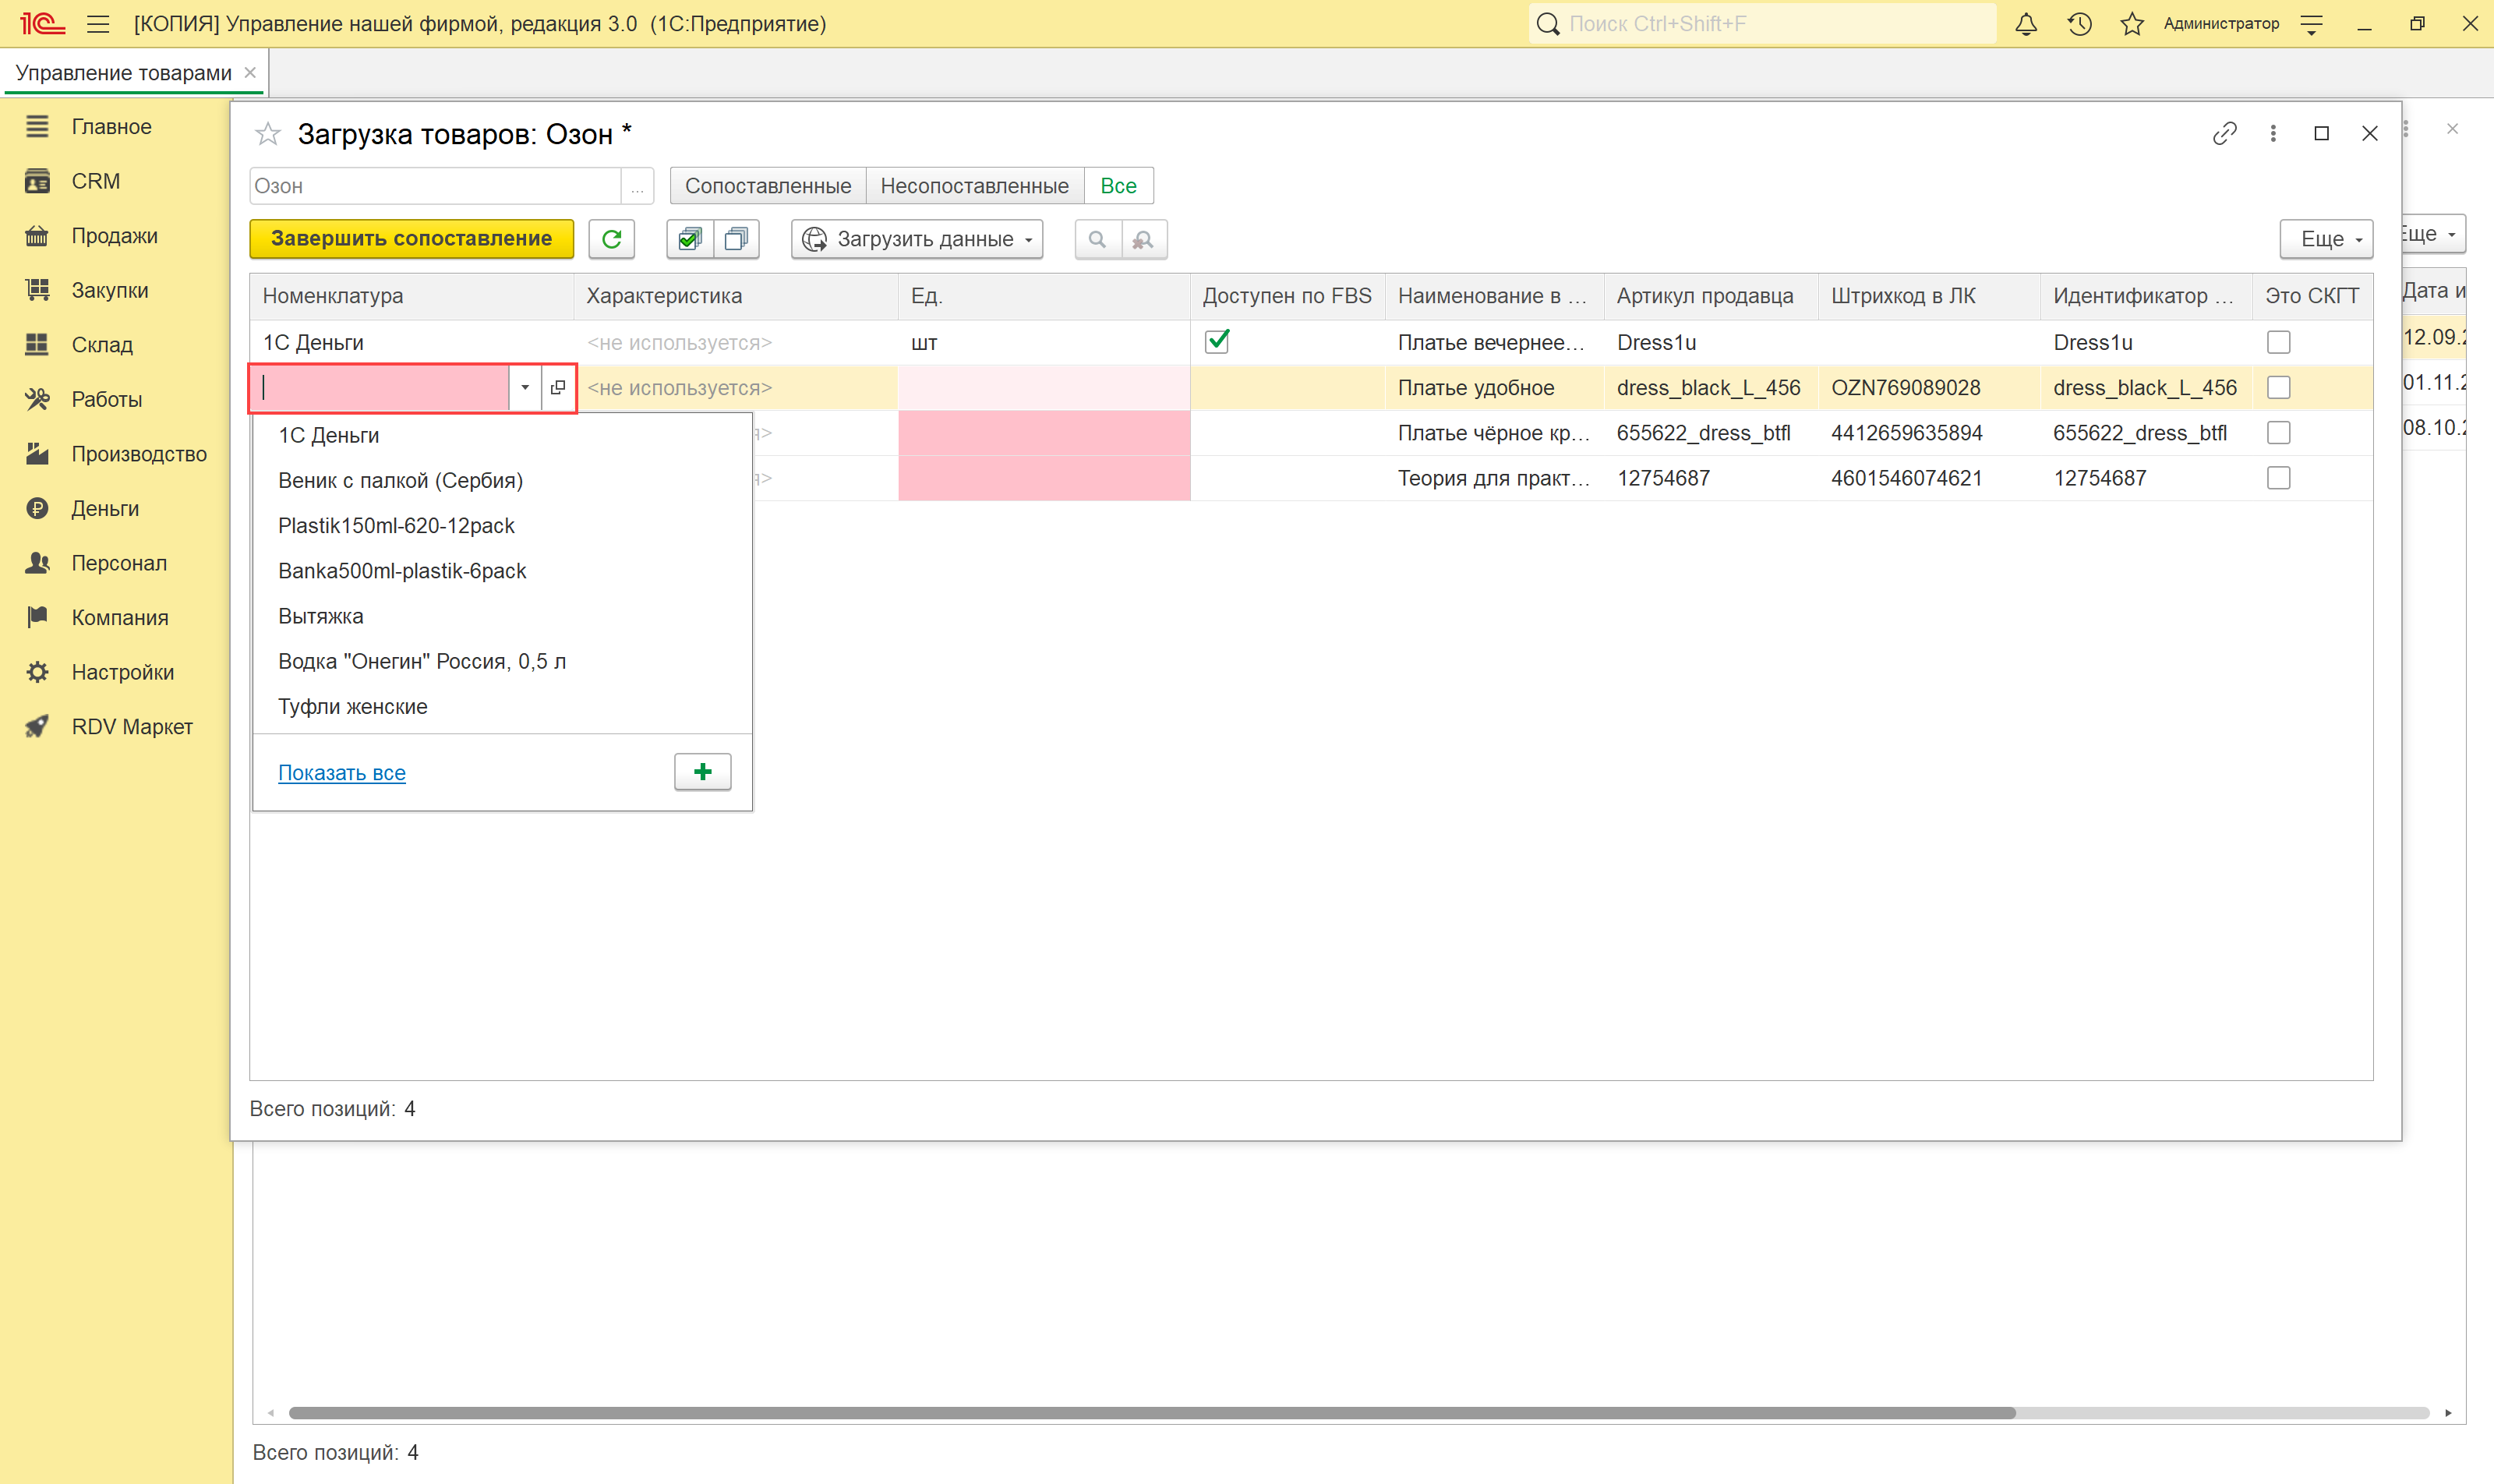This screenshot has width=2494, height=1484.
Task: Sort by Номенклатура column header
Action: click(411, 296)
